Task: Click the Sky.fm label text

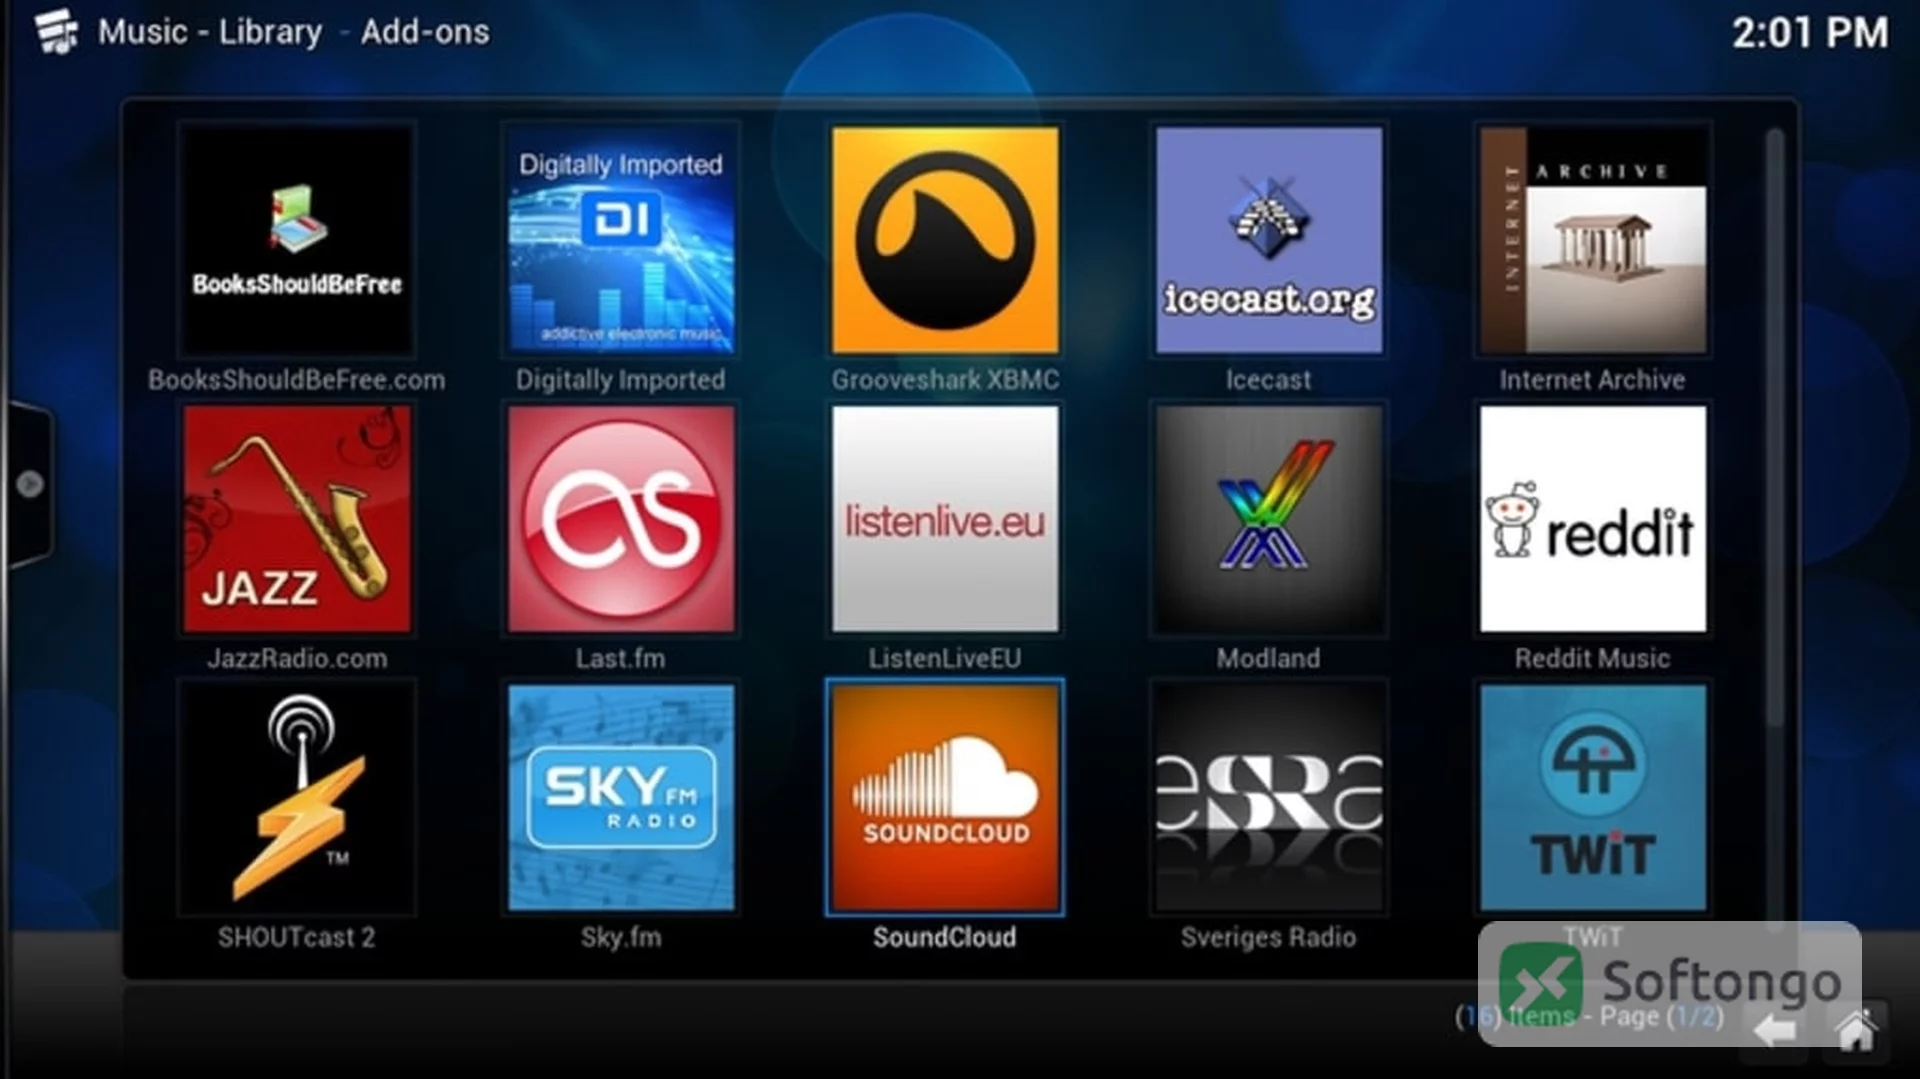Action: (621, 938)
